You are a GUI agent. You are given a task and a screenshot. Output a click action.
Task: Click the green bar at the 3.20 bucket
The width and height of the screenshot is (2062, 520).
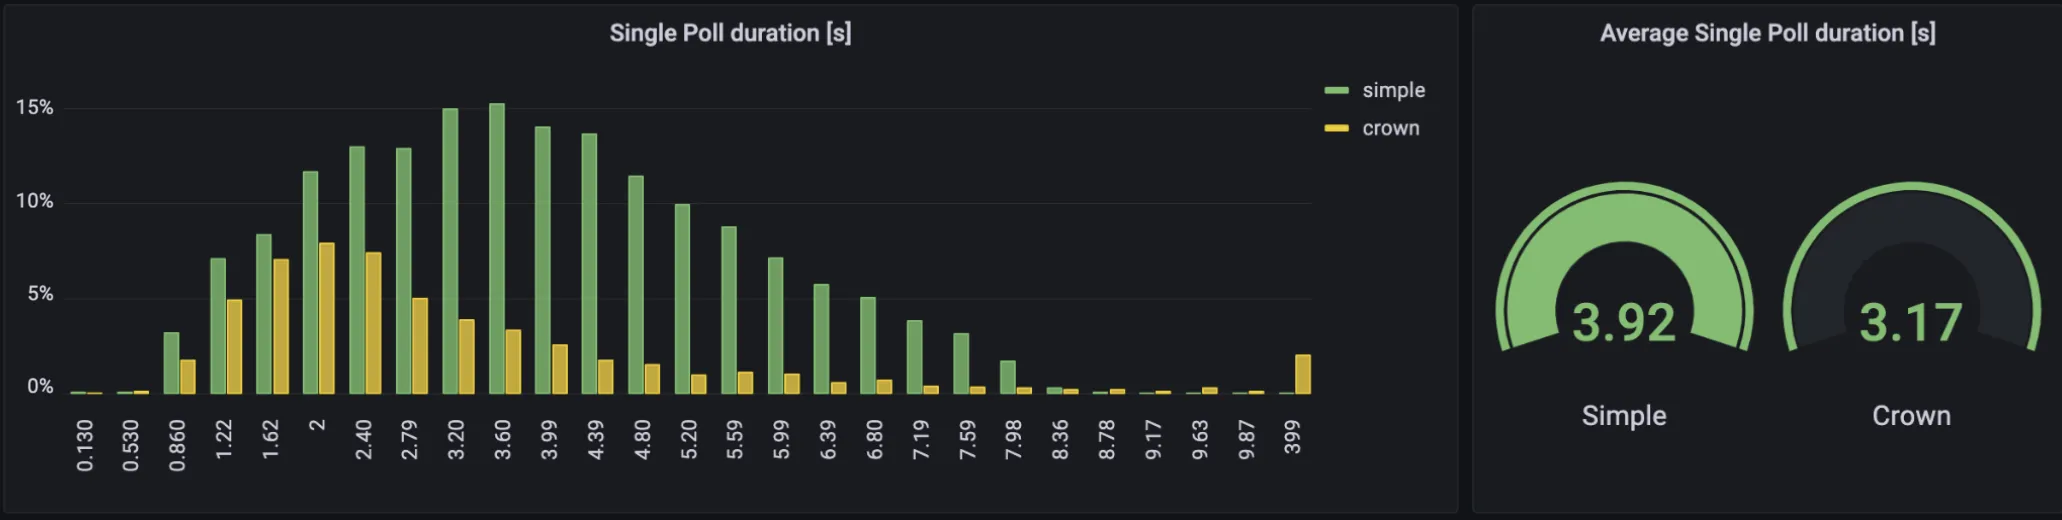pyautogui.click(x=450, y=250)
